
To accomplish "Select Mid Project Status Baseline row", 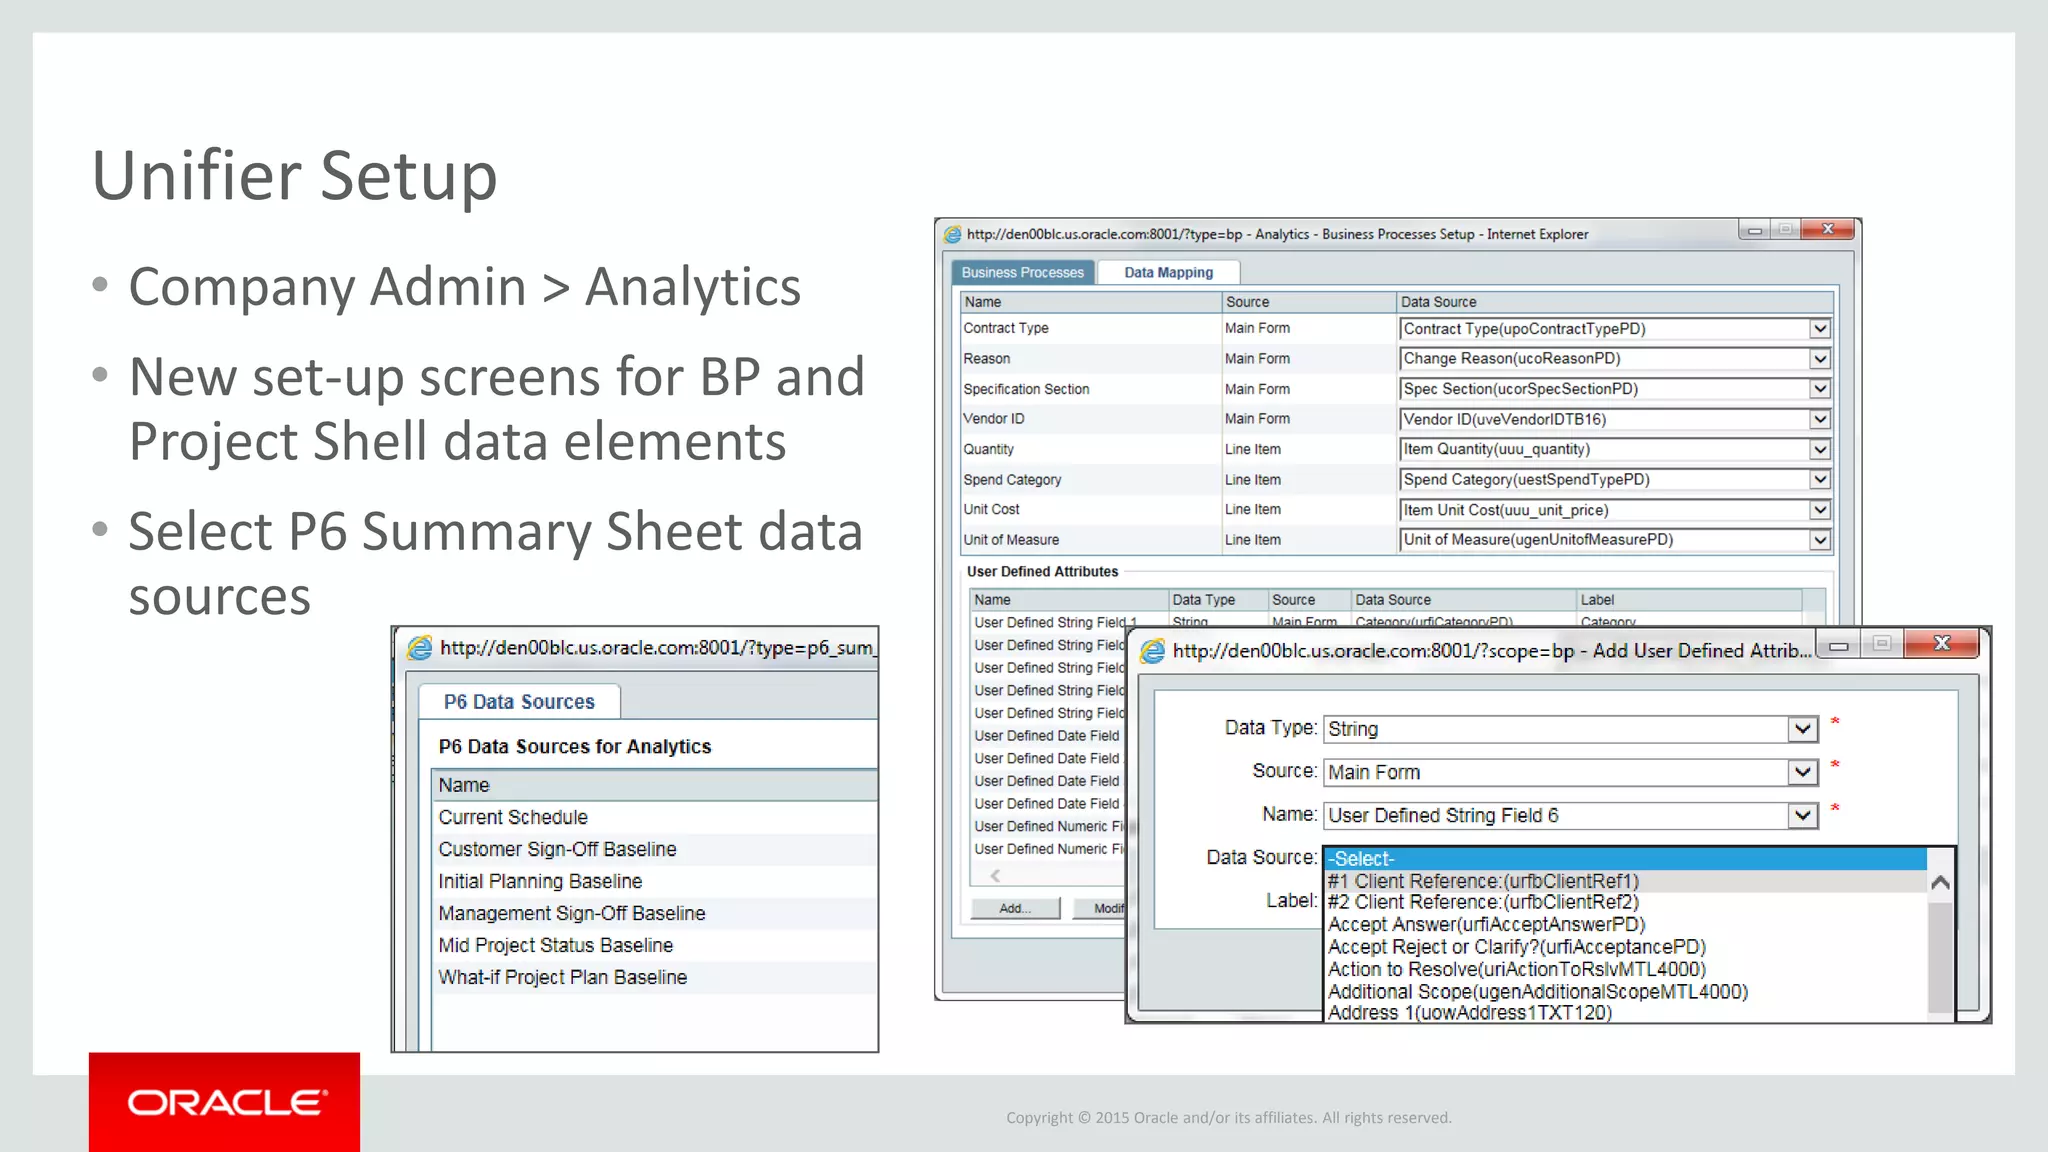I will tap(655, 945).
